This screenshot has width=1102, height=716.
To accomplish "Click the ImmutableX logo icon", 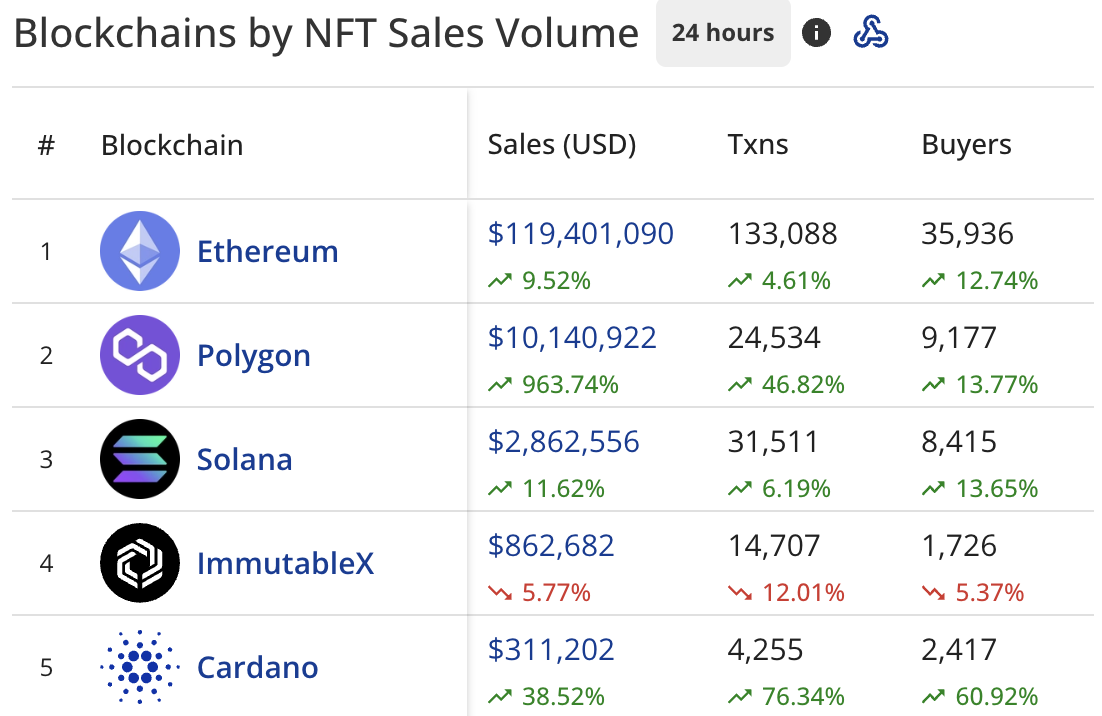I will [140, 563].
